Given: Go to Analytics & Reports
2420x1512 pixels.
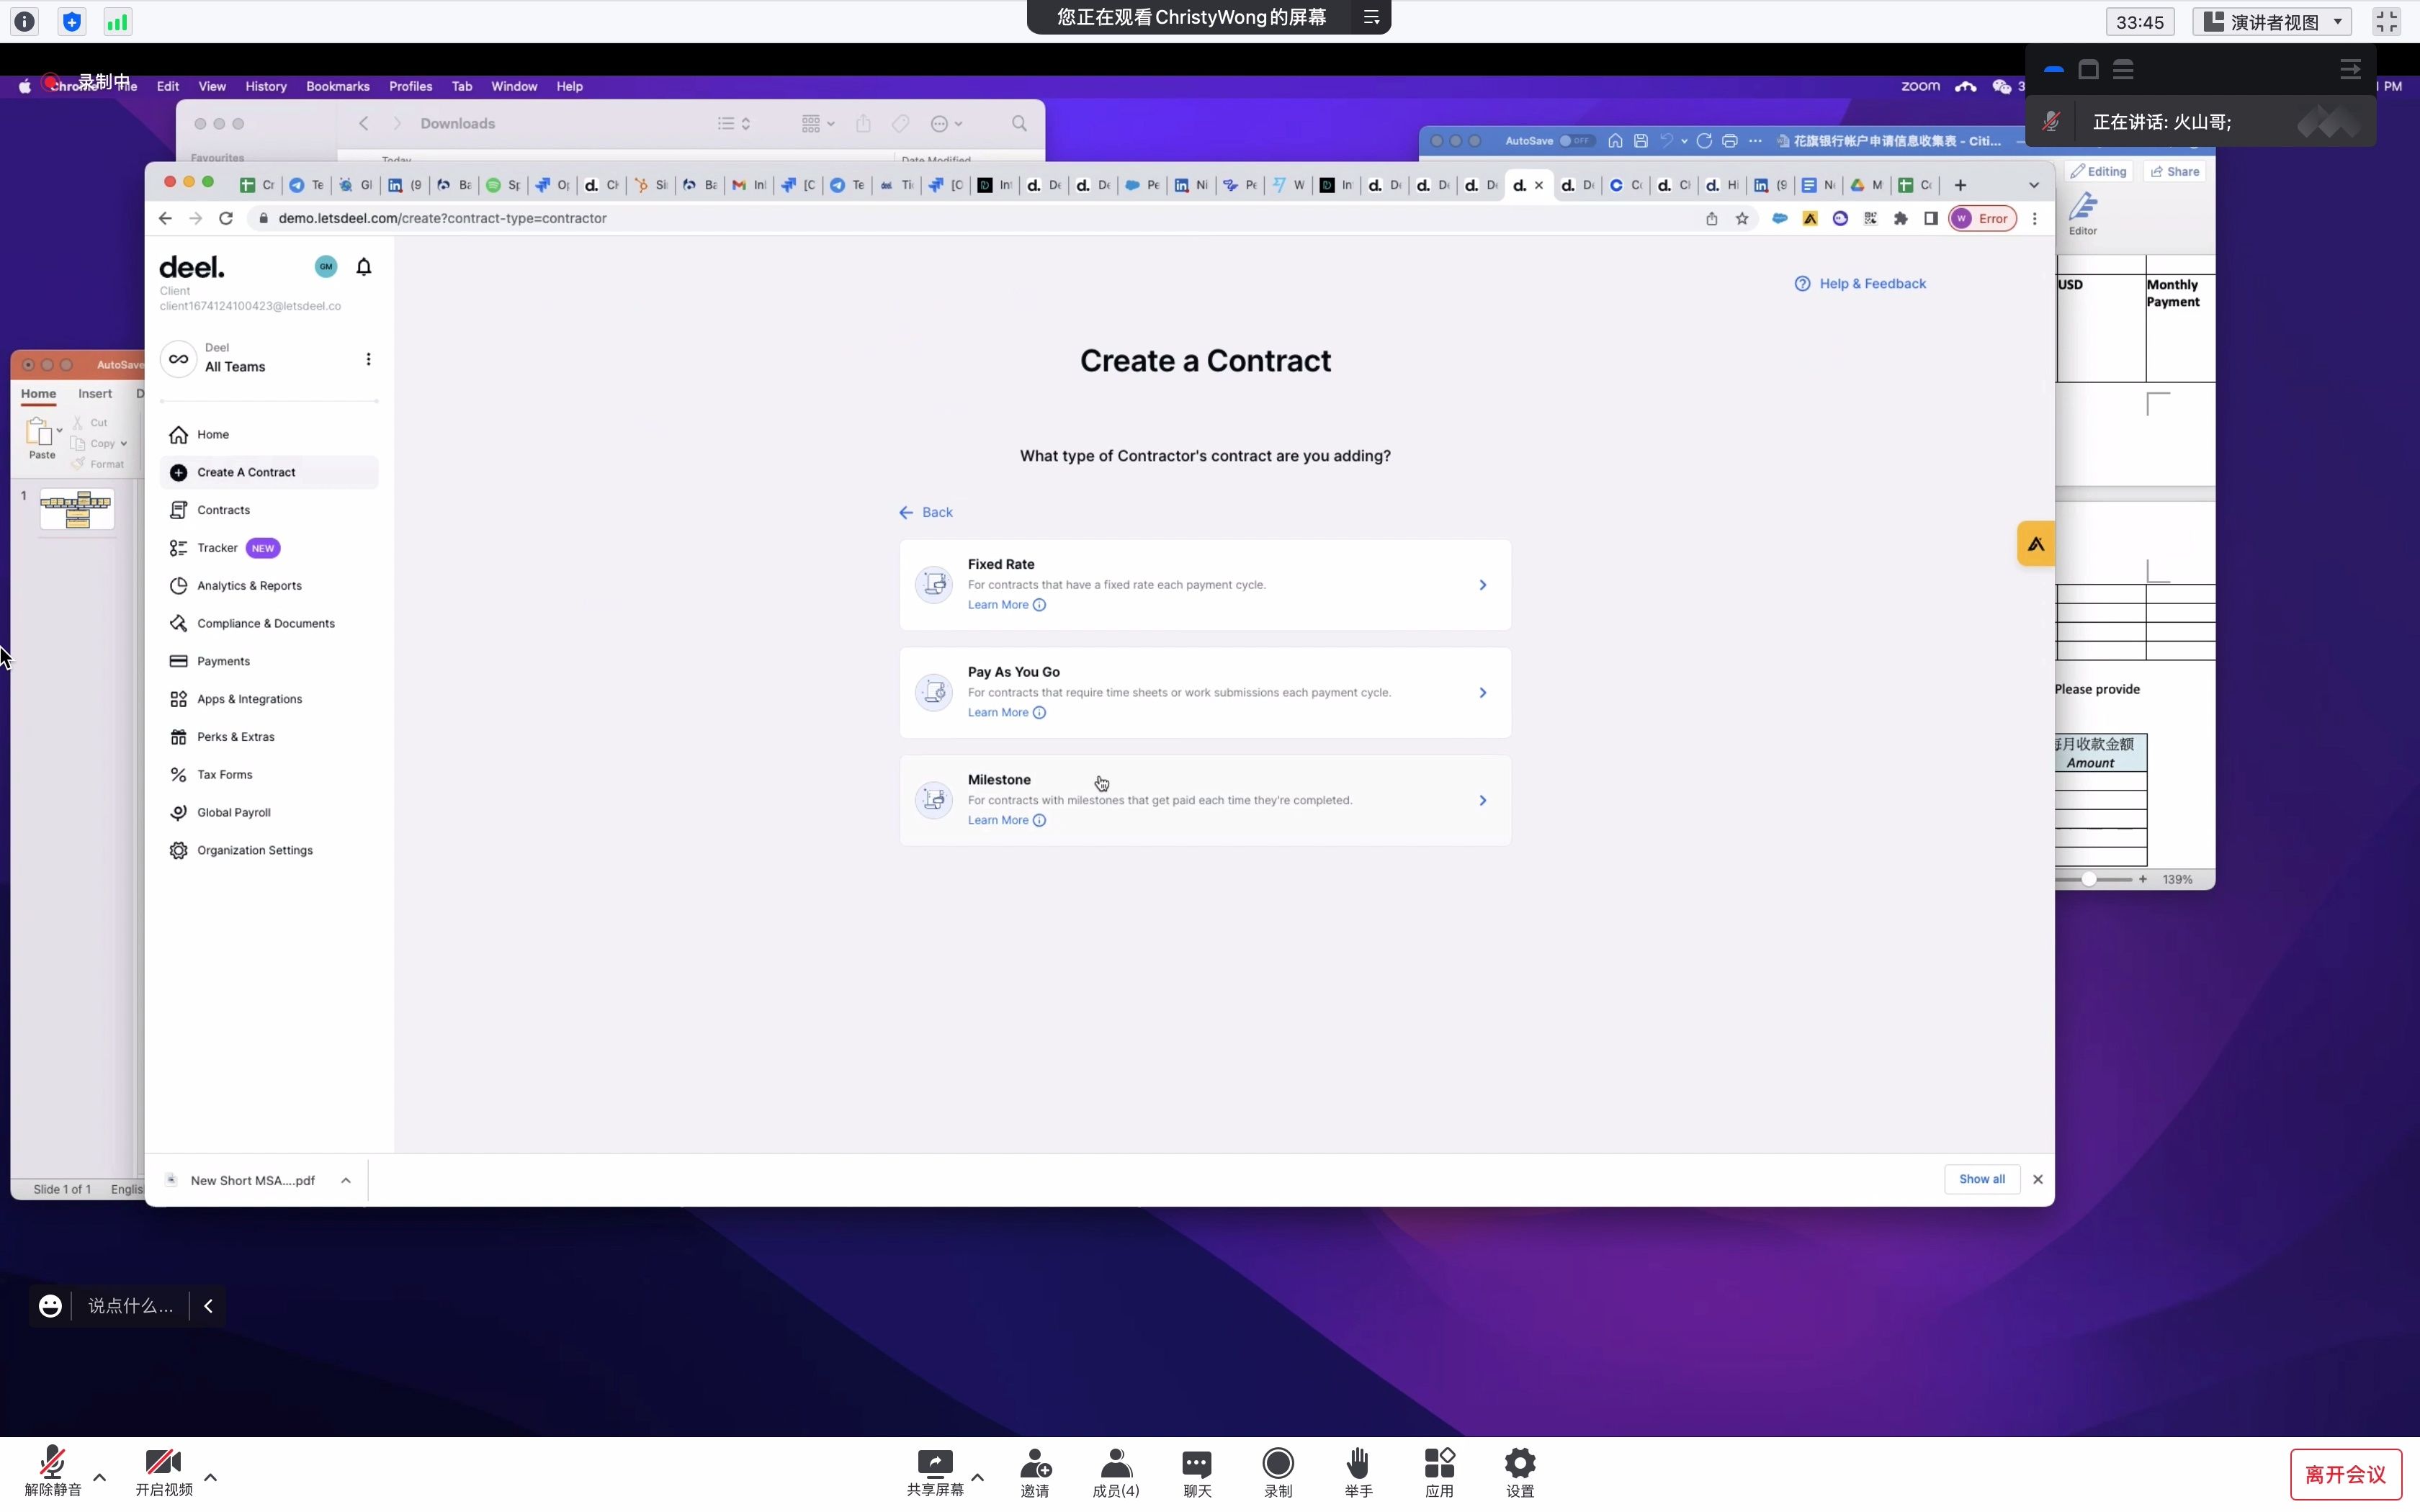Looking at the screenshot, I should (269, 586).
